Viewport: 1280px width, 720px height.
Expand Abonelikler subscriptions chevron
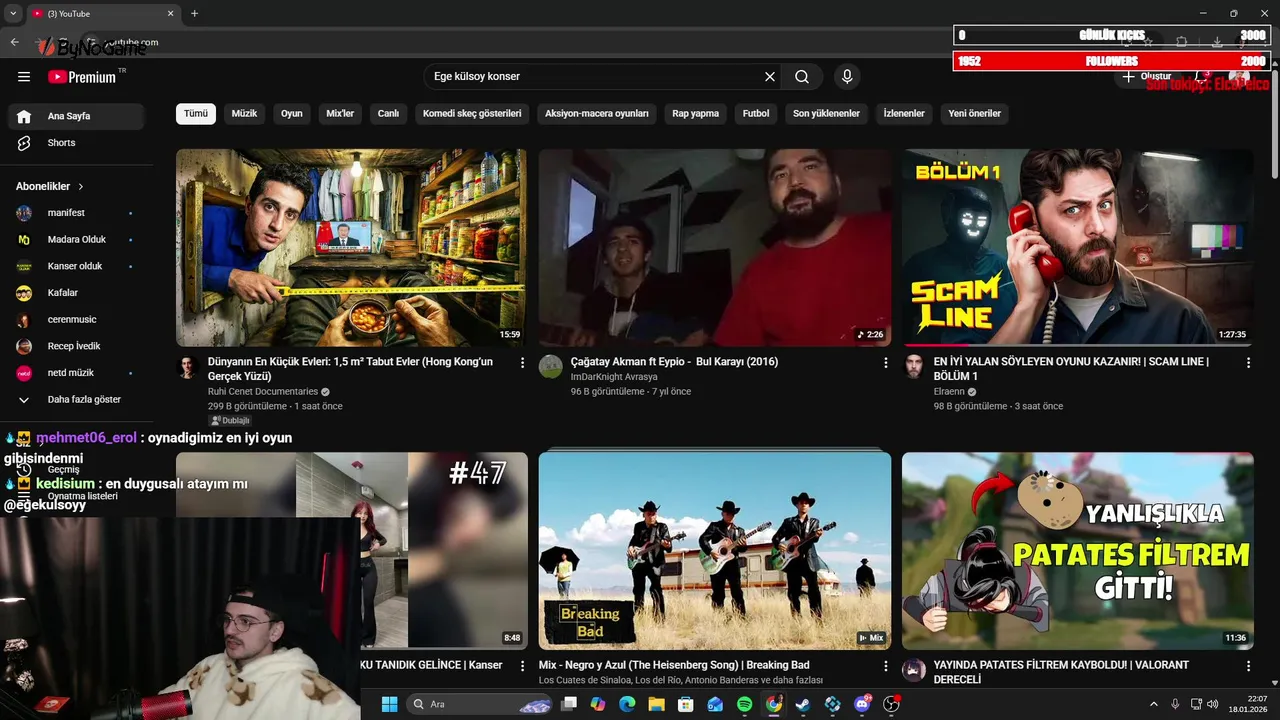[81, 187]
